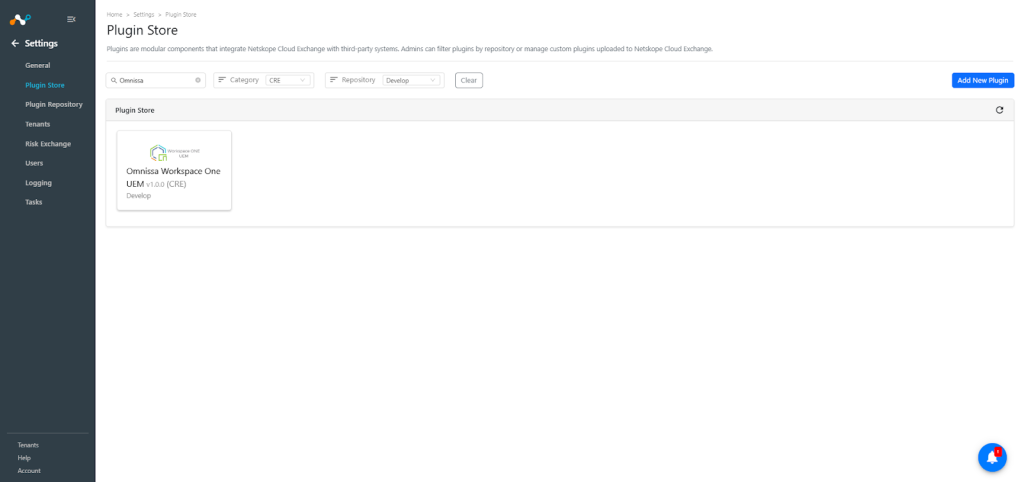Click the Category filter icon
This screenshot has width=1024, height=482.
point(222,80)
